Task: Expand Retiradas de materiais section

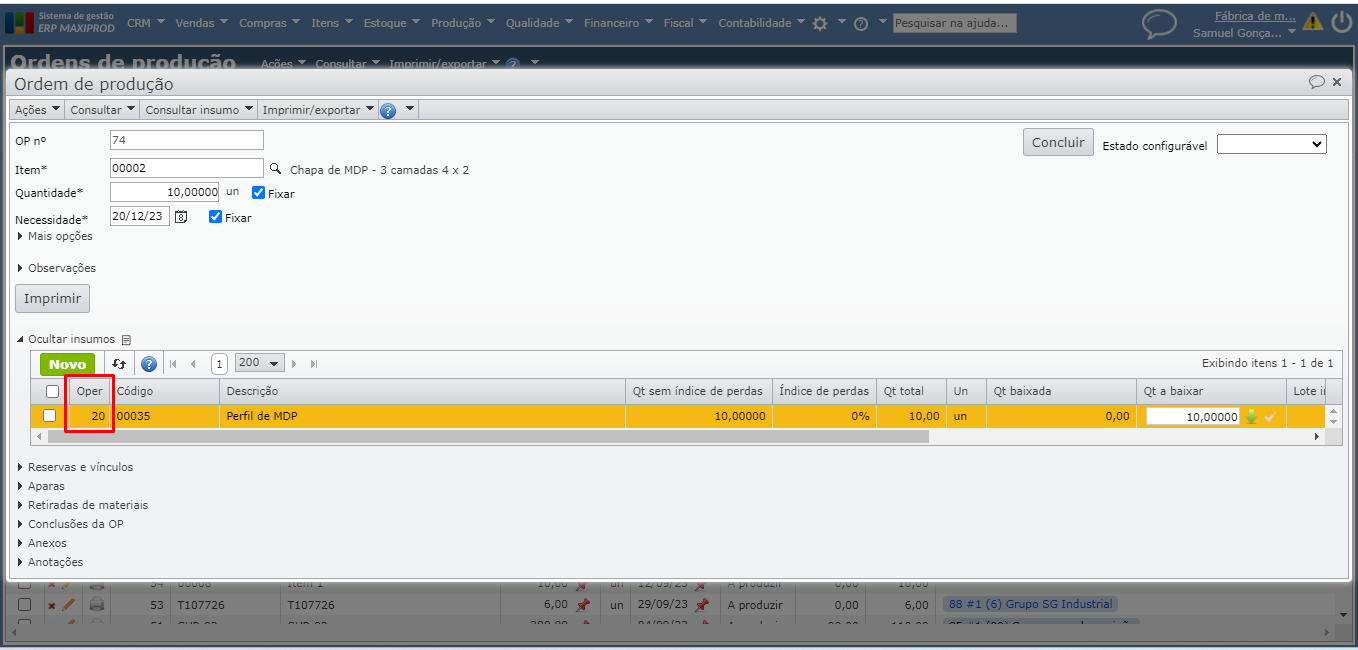Action: click(82, 505)
